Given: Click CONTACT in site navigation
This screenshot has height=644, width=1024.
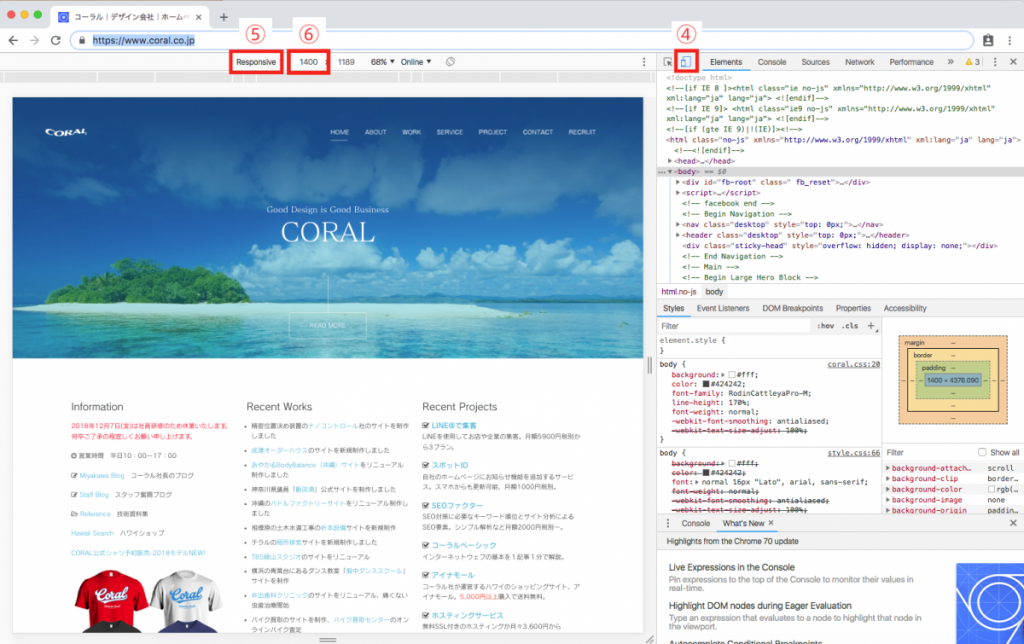Looking at the screenshot, I should point(537,132).
